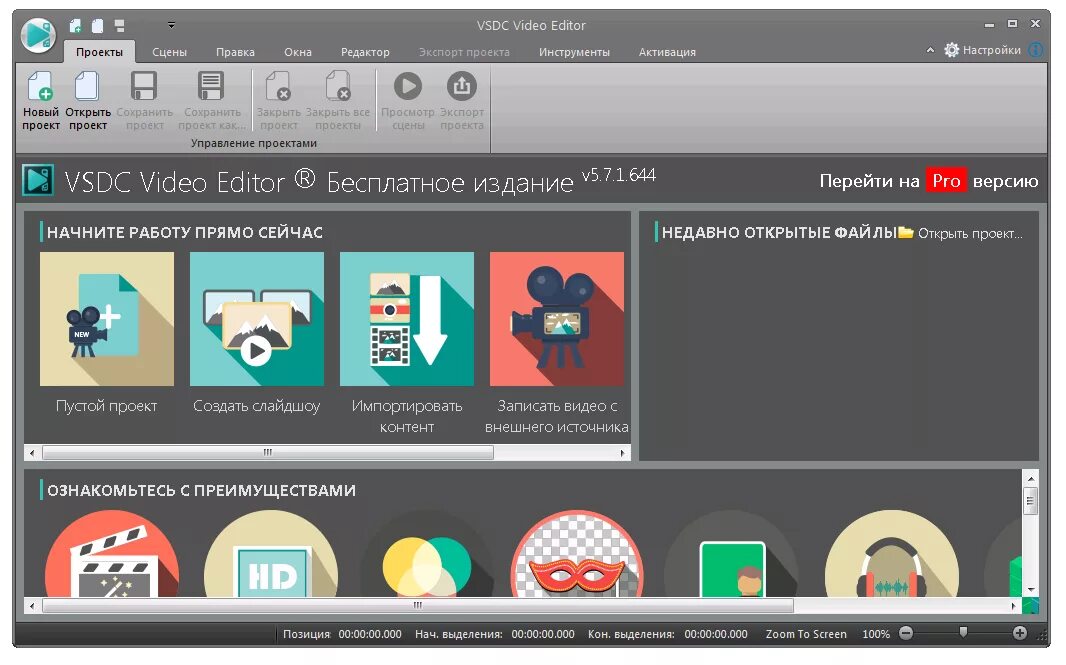Click the clapperboard effects feature icon
The image size is (1066, 665).
(112, 554)
